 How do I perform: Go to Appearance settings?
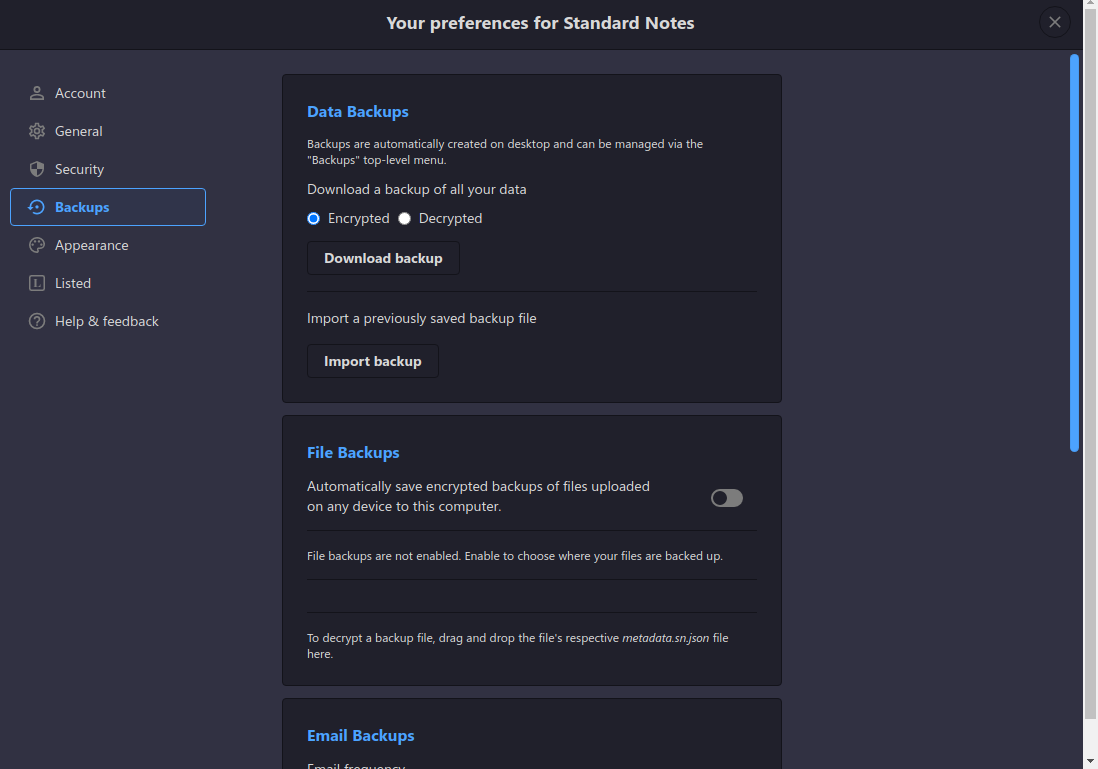(x=108, y=245)
